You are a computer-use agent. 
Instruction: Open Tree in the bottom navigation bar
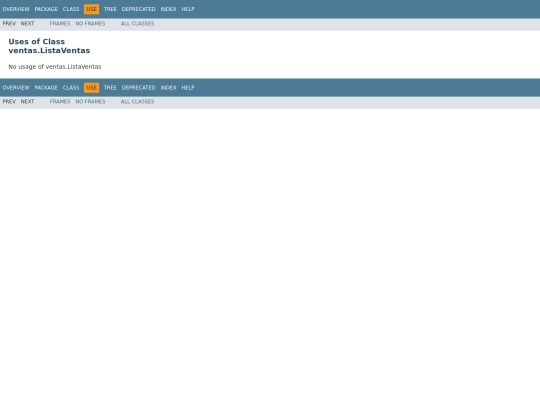(x=110, y=88)
